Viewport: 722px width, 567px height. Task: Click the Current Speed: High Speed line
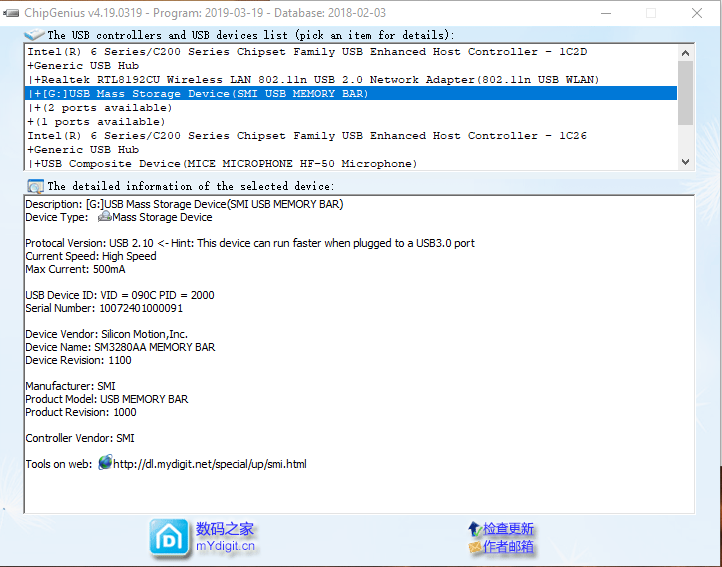[91, 256]
